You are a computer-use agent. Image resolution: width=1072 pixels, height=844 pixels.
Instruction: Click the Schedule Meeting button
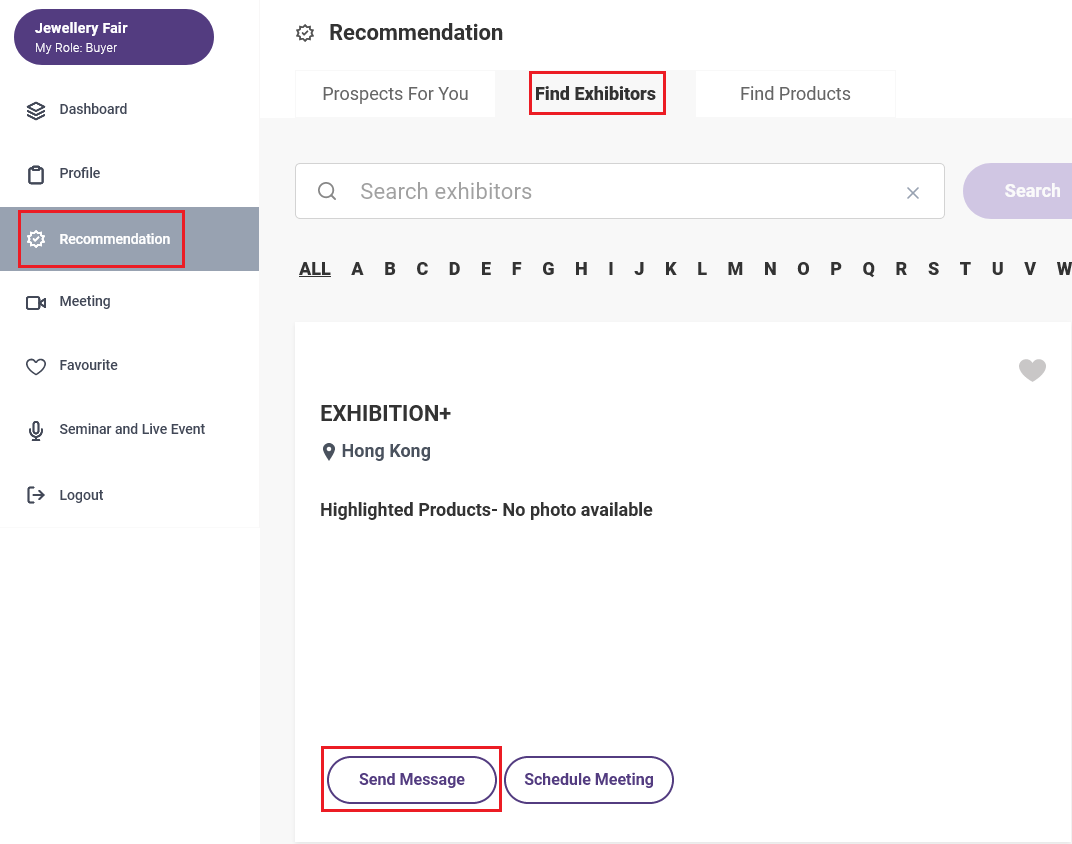[x=589, y=779]
